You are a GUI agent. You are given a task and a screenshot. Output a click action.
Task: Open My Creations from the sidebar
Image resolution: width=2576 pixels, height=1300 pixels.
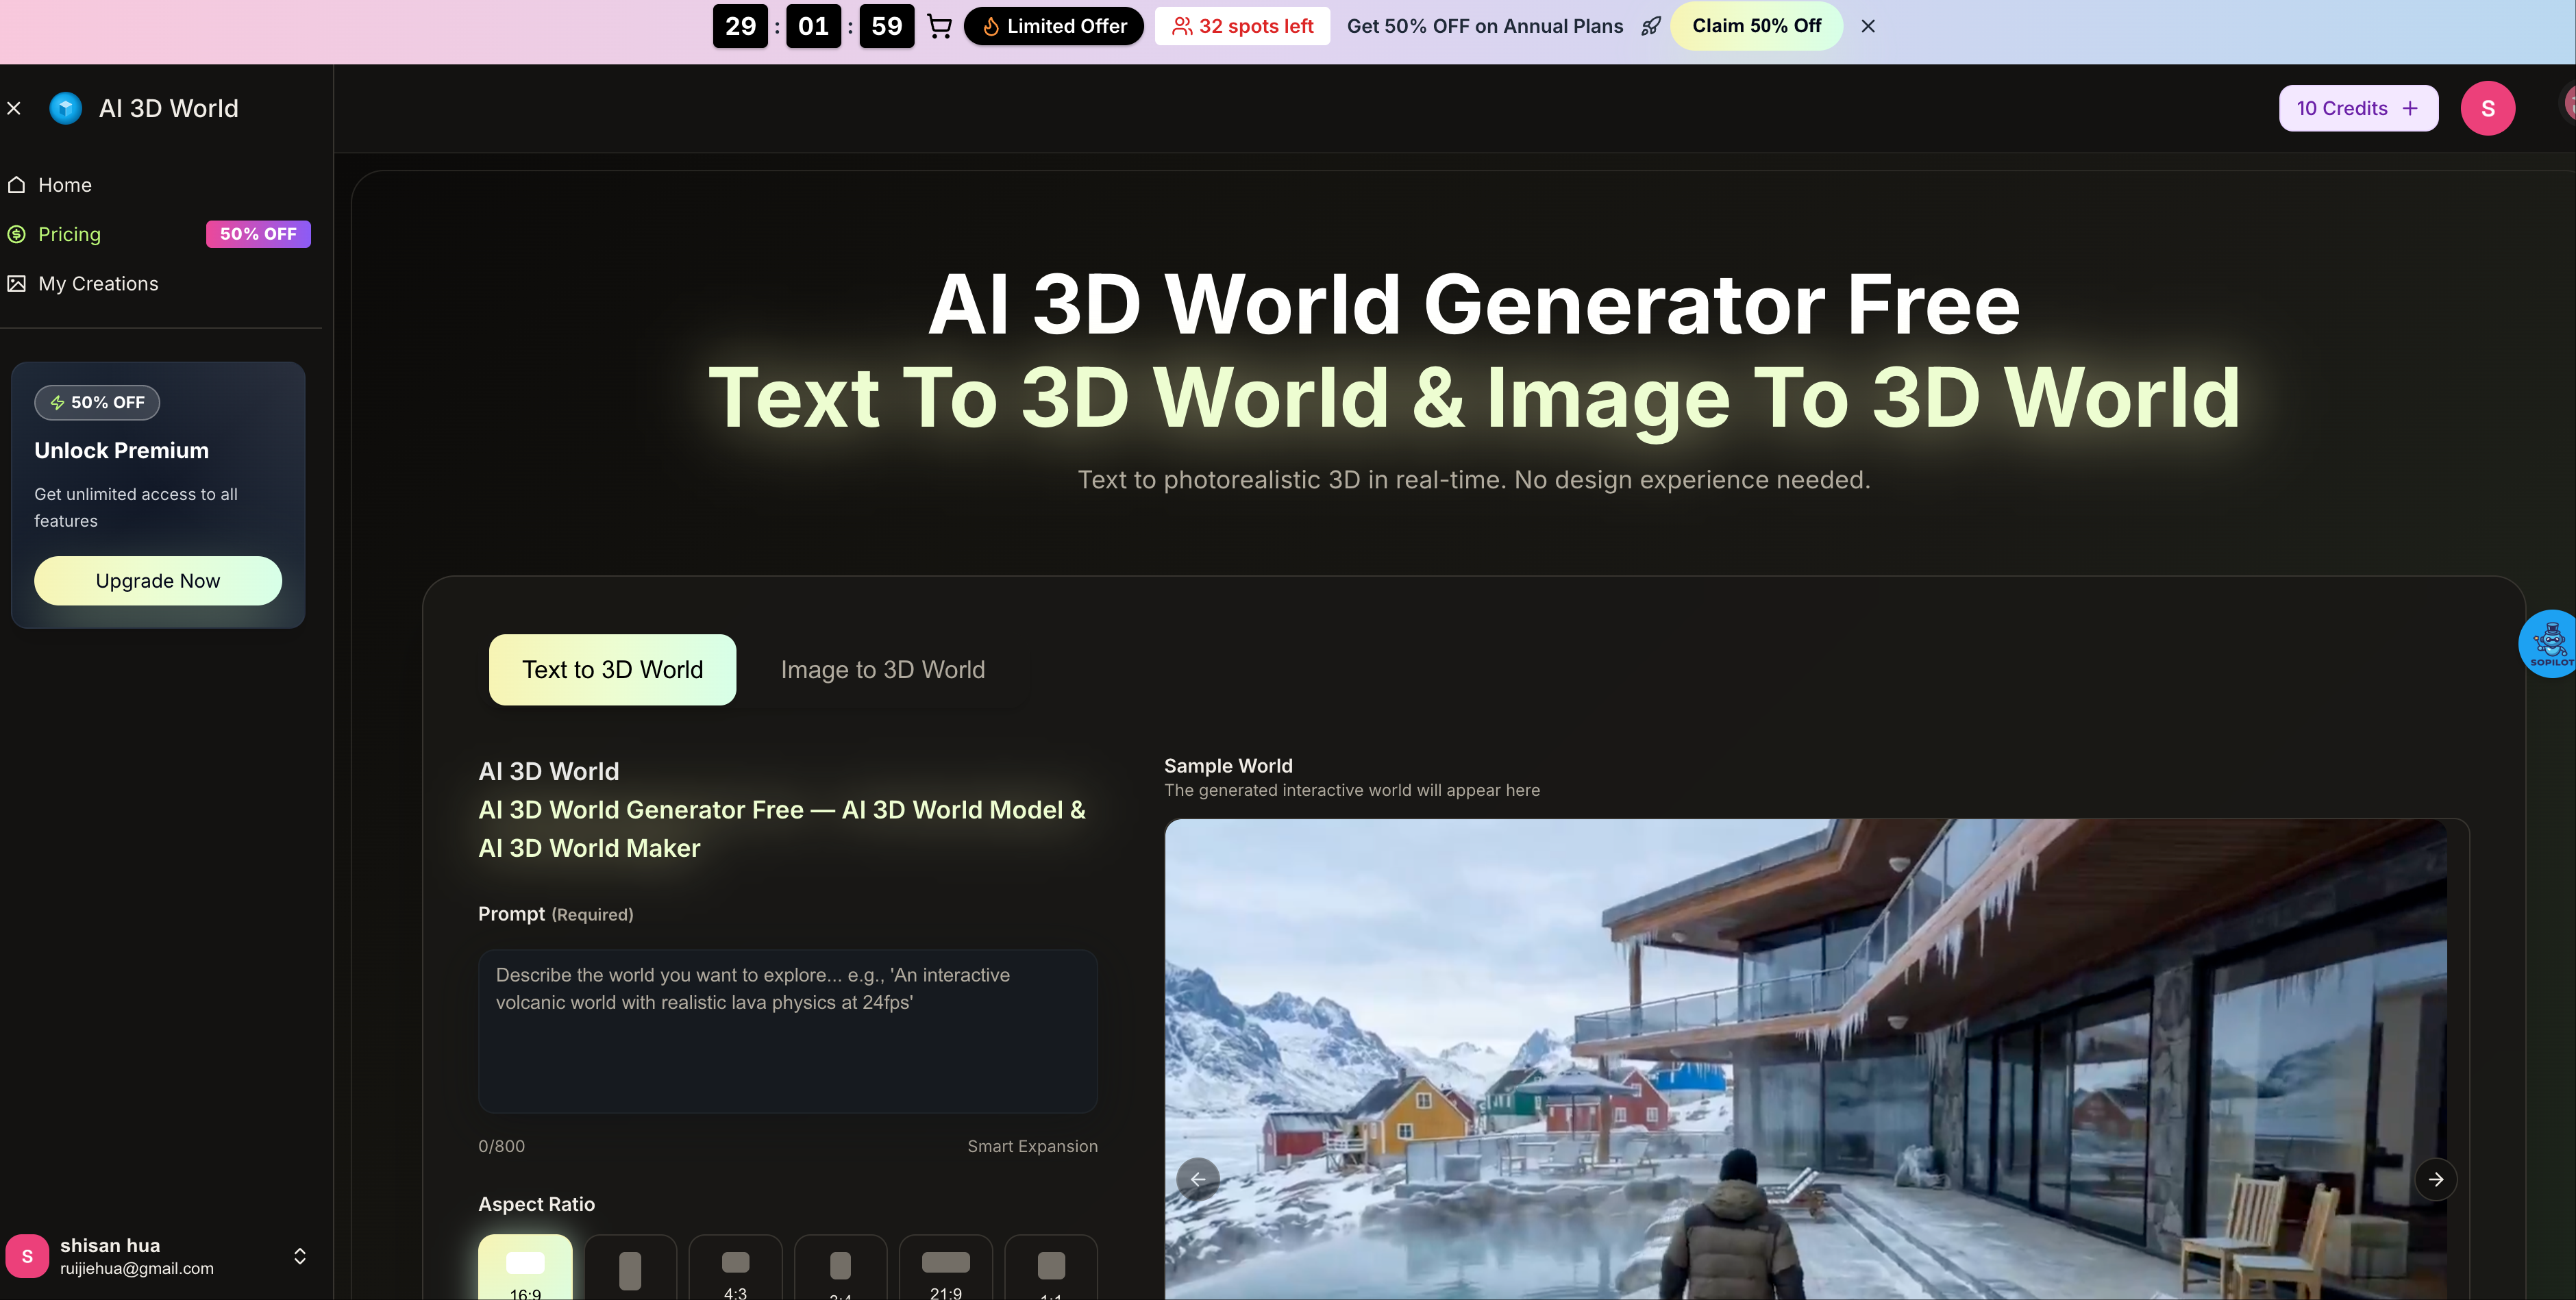[x=16, y=283]
